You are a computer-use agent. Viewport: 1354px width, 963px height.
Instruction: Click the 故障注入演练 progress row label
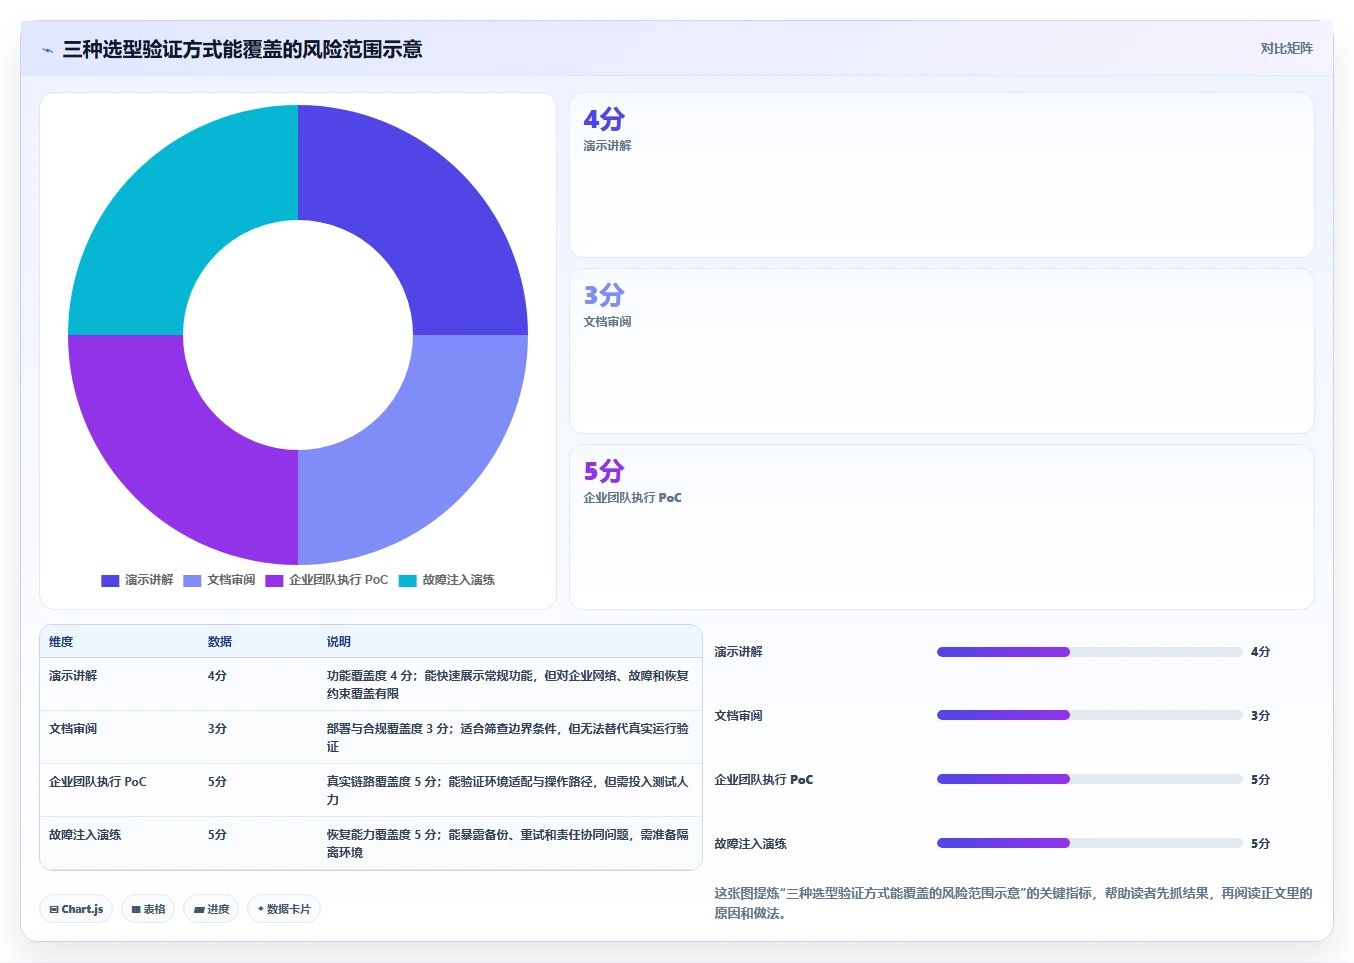coord(750,844)
